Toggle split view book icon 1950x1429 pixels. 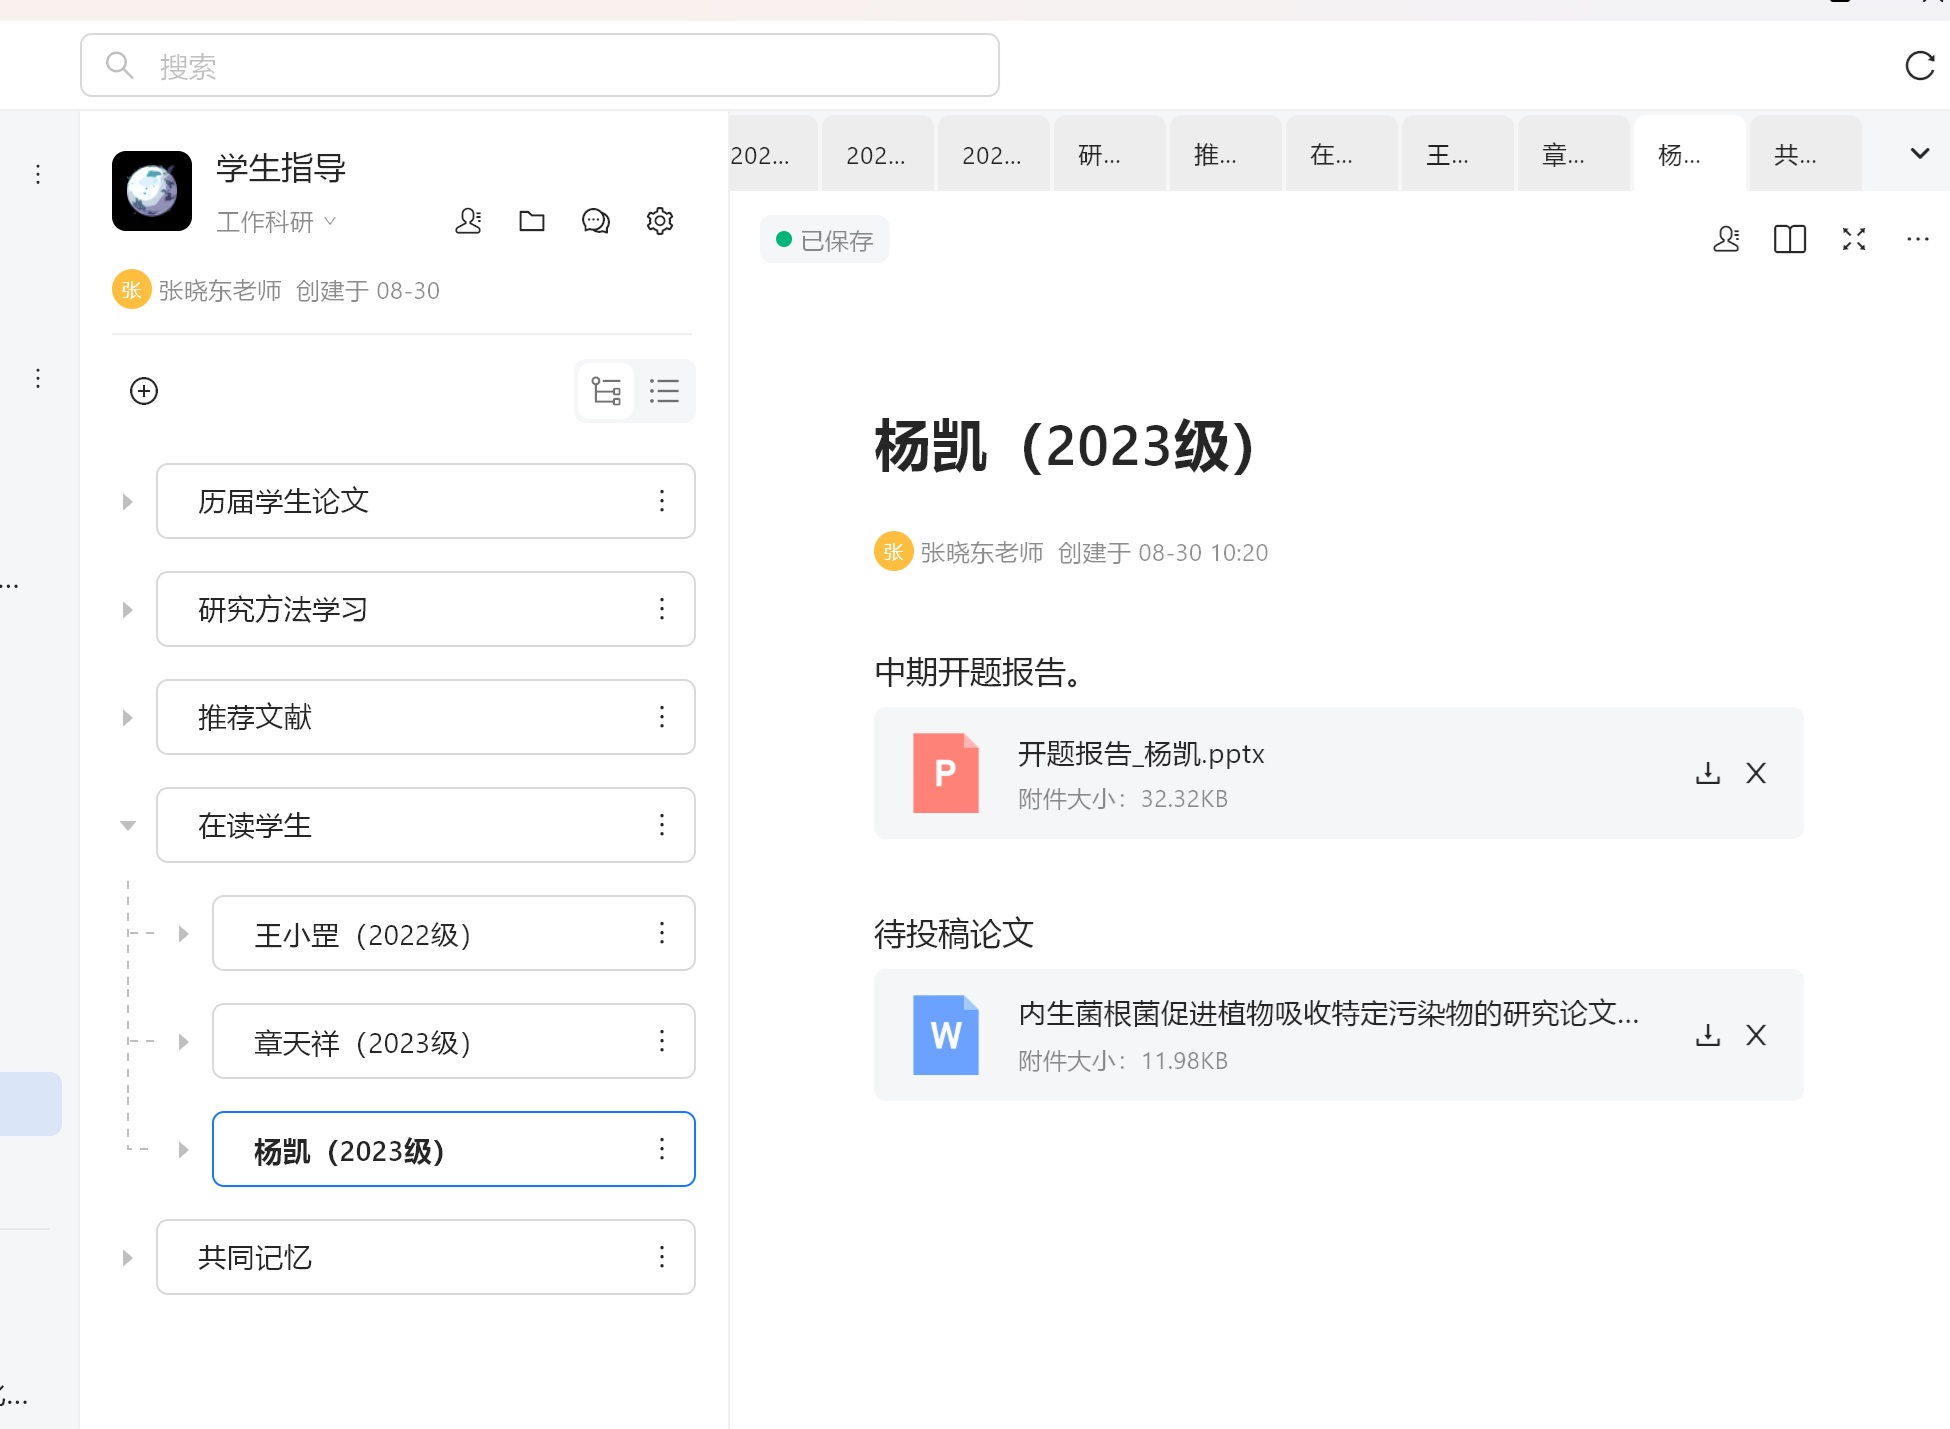(x=1790, y=239)
